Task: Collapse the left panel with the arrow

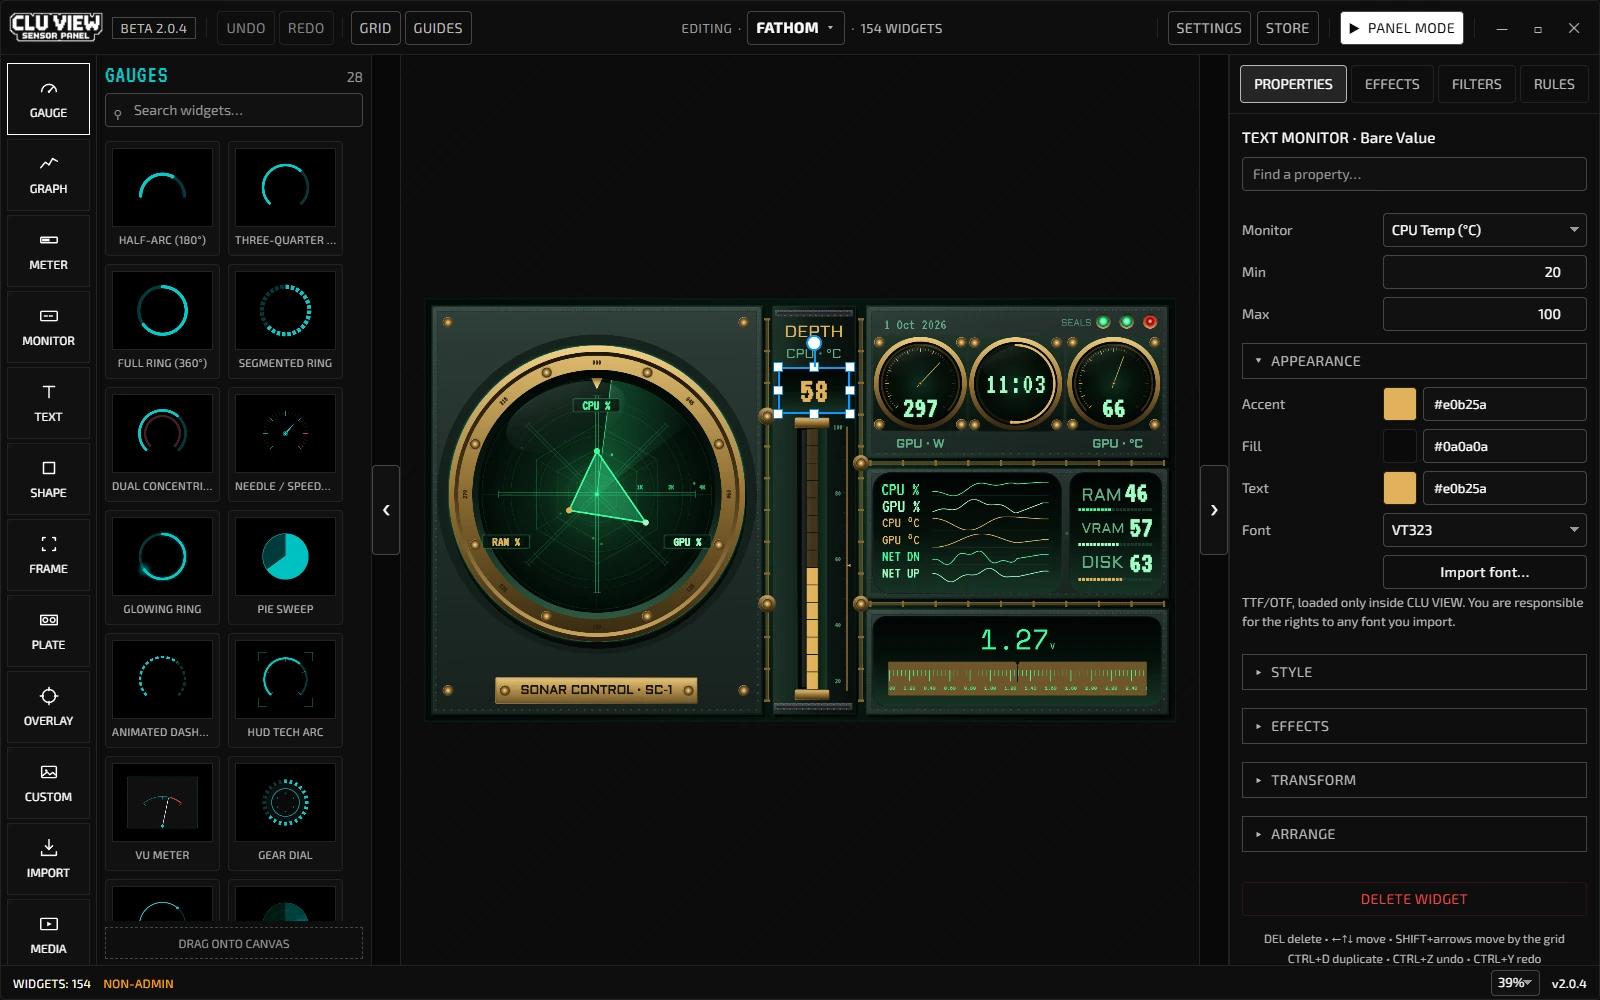Action: pyautogui.click(x=386, y=510)
